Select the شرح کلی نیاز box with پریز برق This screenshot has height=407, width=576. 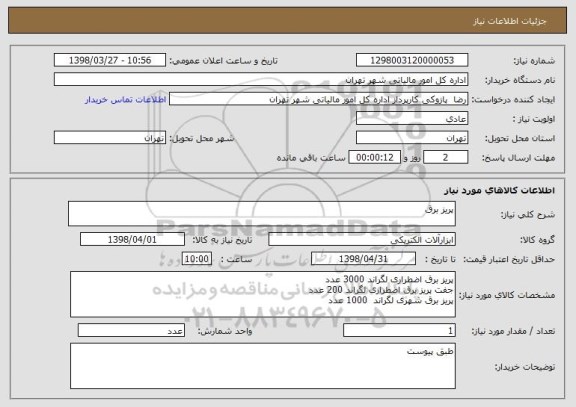pos(262,213)
